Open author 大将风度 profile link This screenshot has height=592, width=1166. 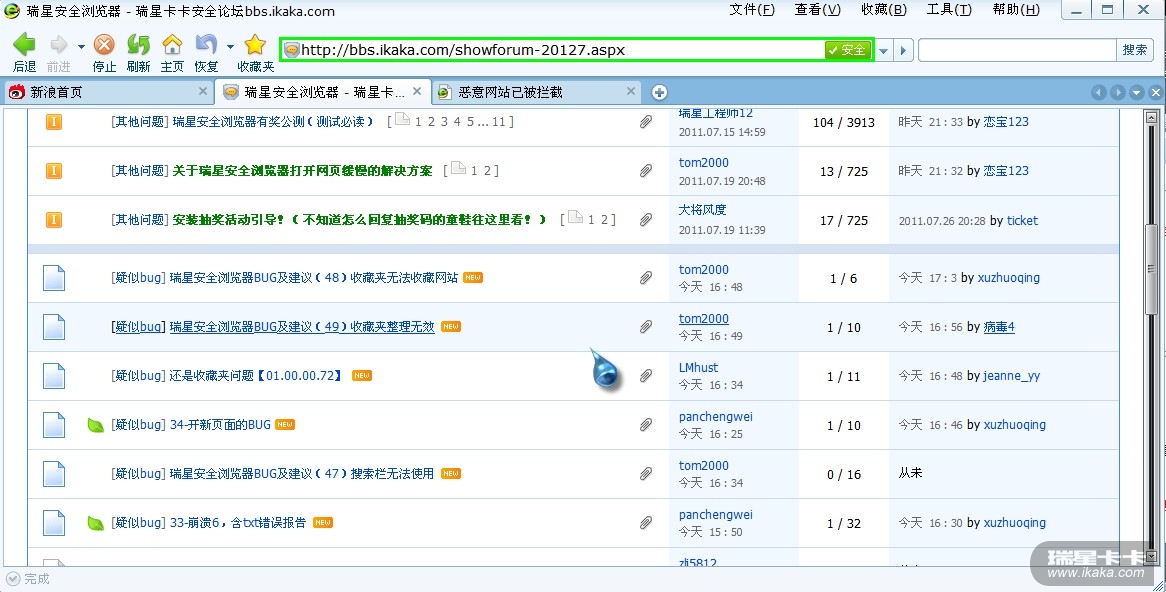703,210
